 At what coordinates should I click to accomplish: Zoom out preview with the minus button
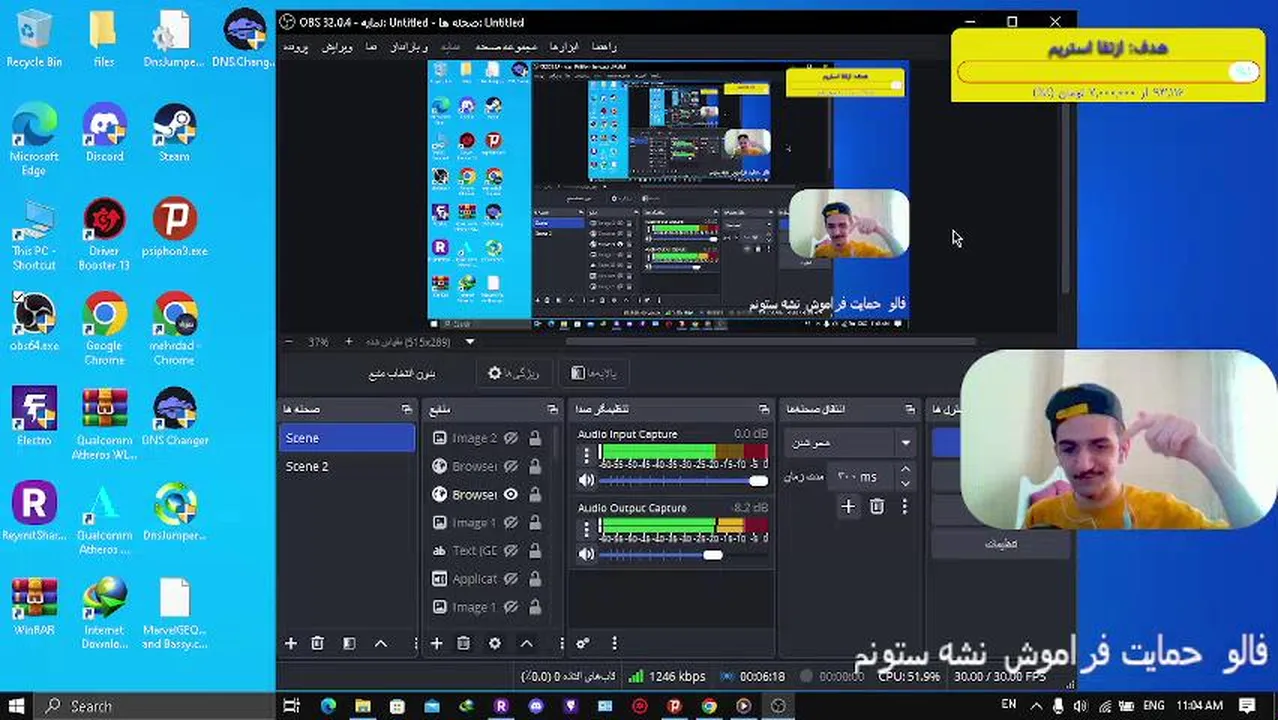pos(289,342)
